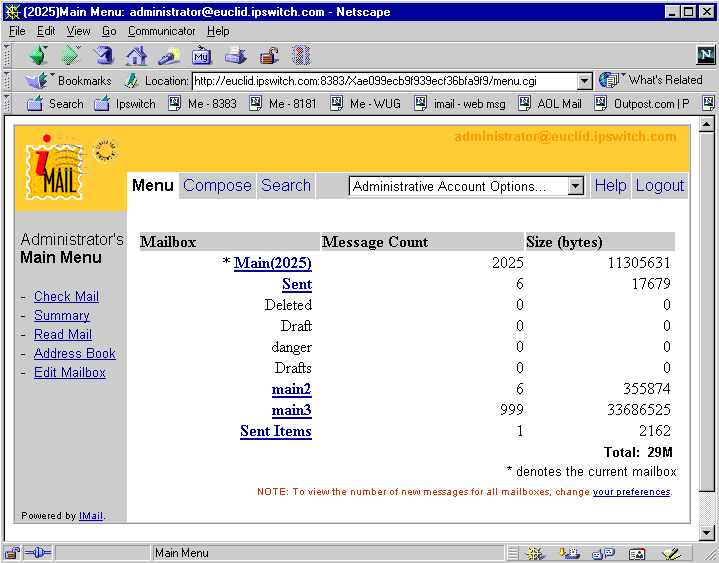The image size is (719, 563).
Task: Open the Me - 8383 bookmark
Action: click(x=202, y=104)
